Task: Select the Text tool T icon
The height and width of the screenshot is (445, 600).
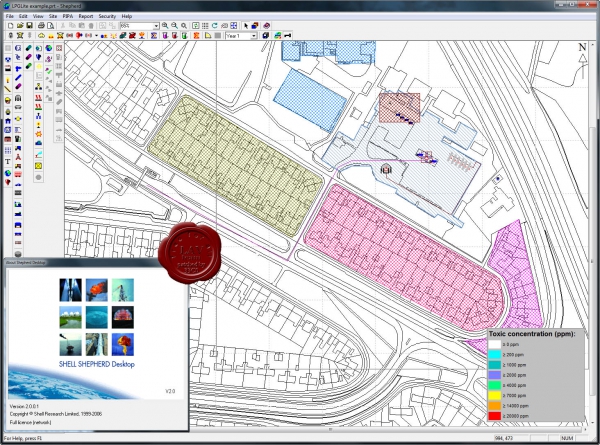Action: (x=8, y=162)
